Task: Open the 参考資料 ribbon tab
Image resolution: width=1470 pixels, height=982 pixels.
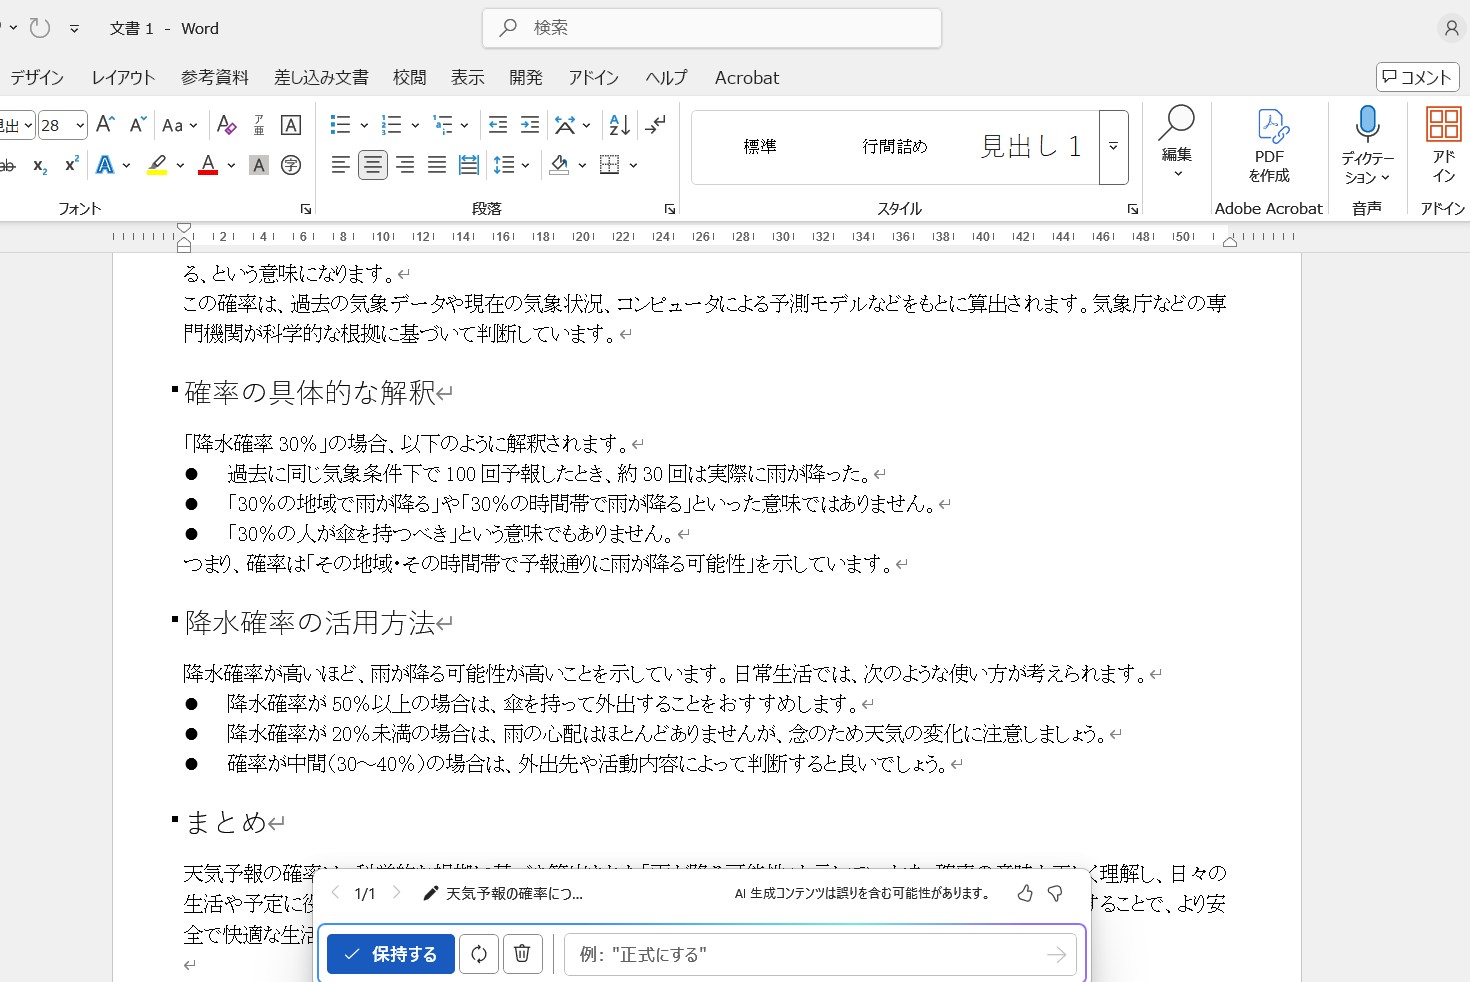Action: (214, 77)
